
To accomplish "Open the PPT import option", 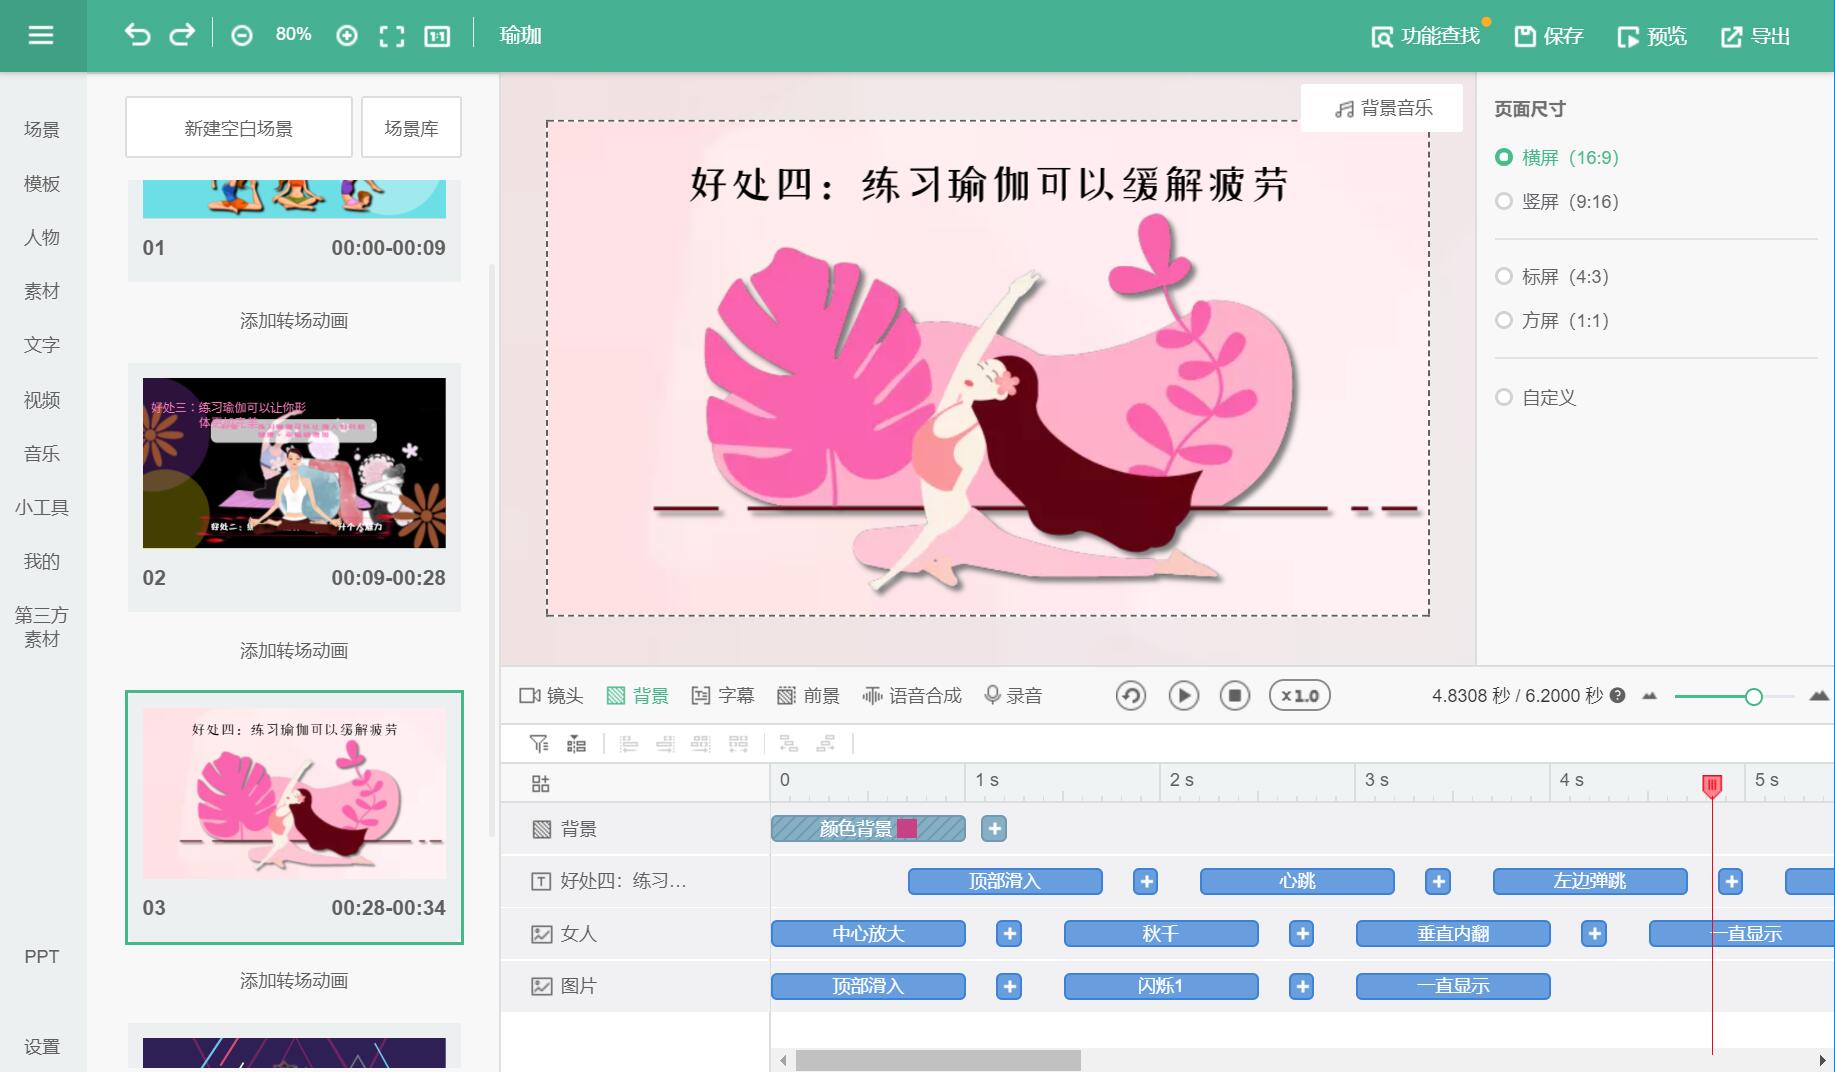I will [42, 956].
